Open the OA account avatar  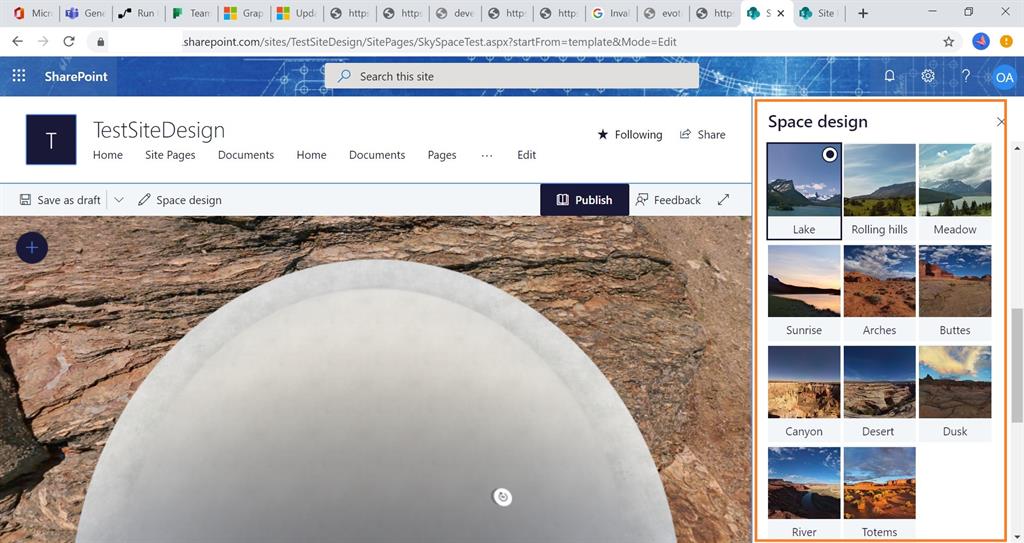[1004, 77]
